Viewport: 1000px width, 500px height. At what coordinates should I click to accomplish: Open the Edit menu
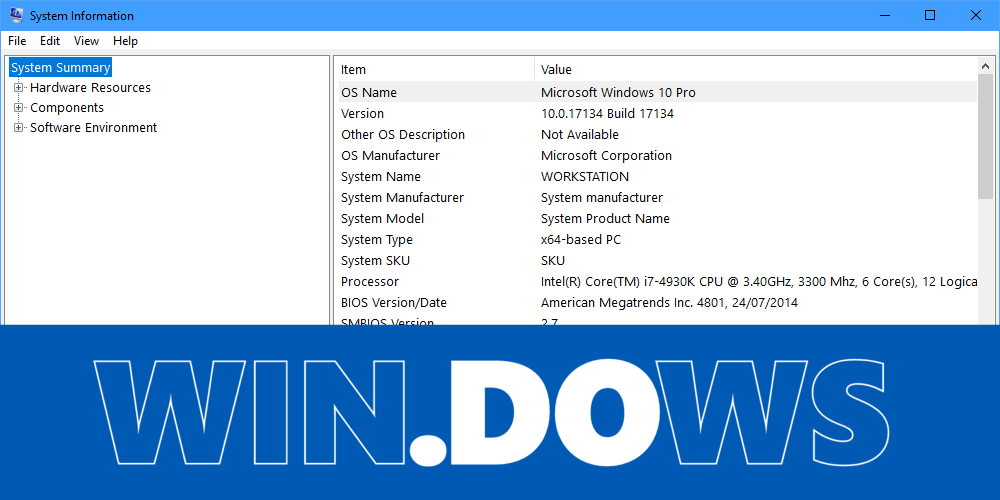(x=50, y=41)
